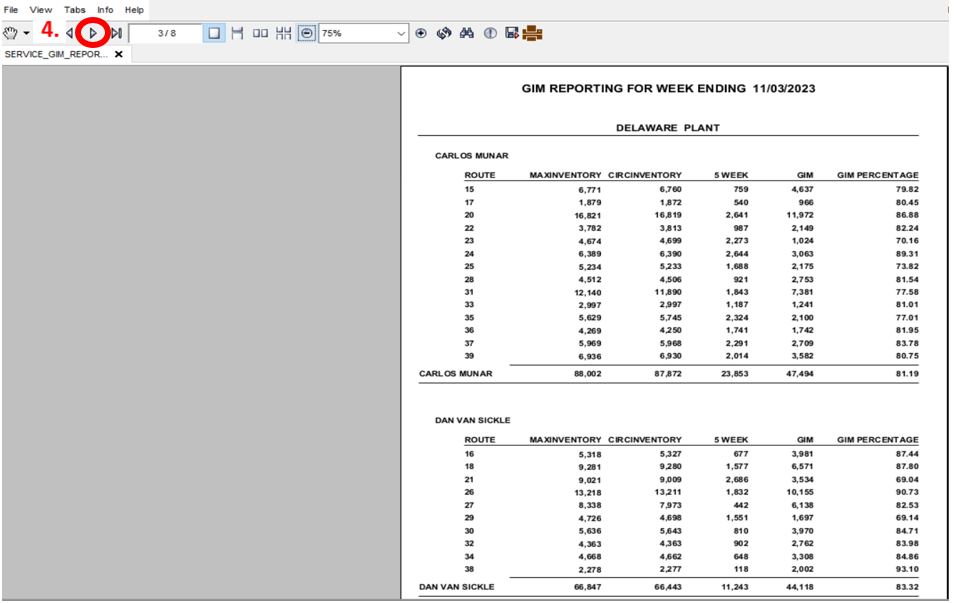This screenshot has width=954, height=603.
Task: Save the report with the disk icon
Action: pos(512,33)
